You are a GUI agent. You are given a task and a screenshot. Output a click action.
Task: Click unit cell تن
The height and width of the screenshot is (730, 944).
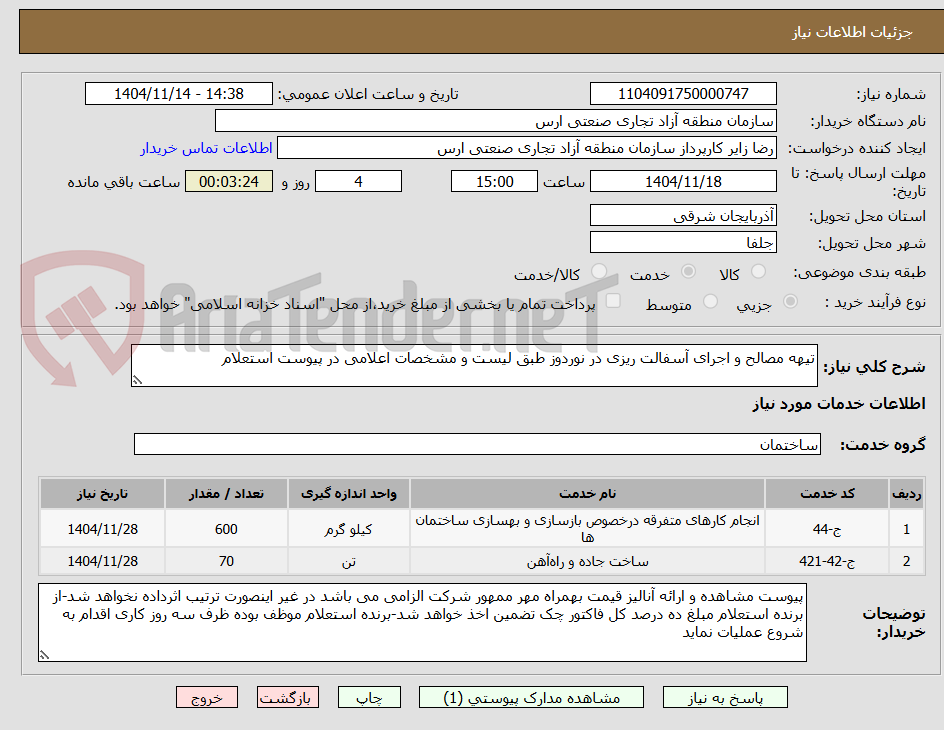click(349, 561)
